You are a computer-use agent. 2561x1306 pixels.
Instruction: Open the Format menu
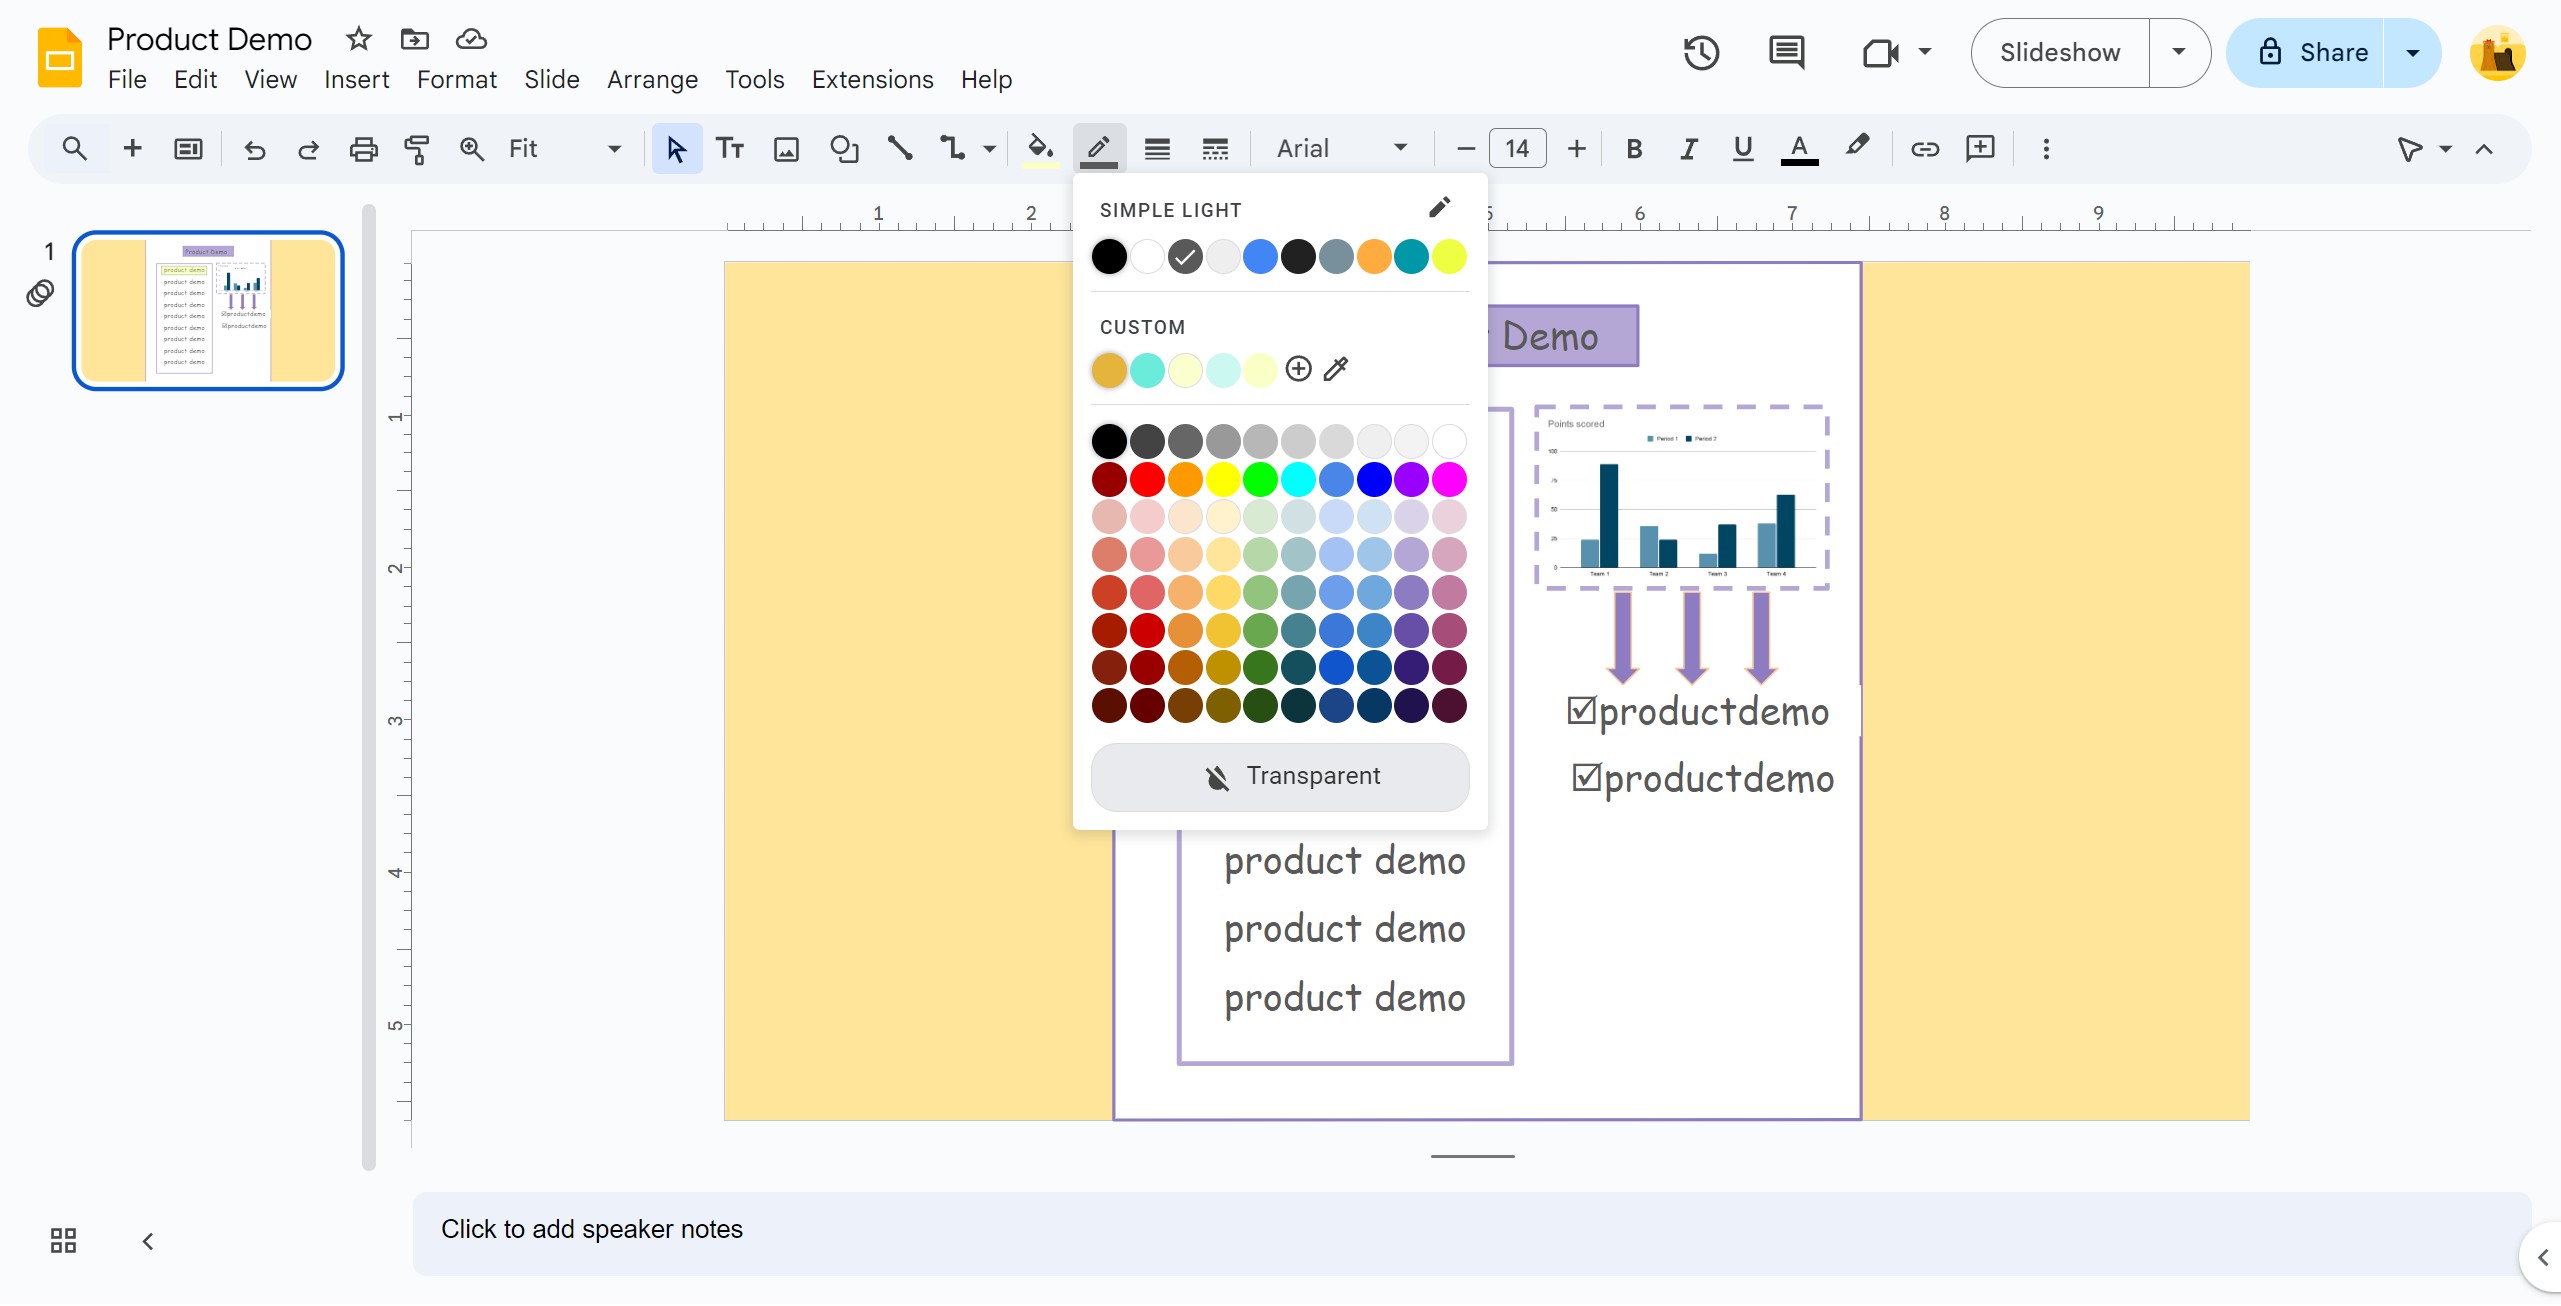[x=456, y=79]
